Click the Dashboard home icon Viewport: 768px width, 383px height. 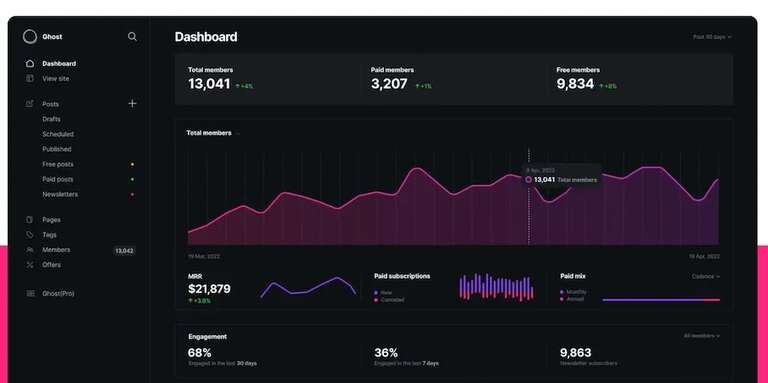tap(30, 64)
